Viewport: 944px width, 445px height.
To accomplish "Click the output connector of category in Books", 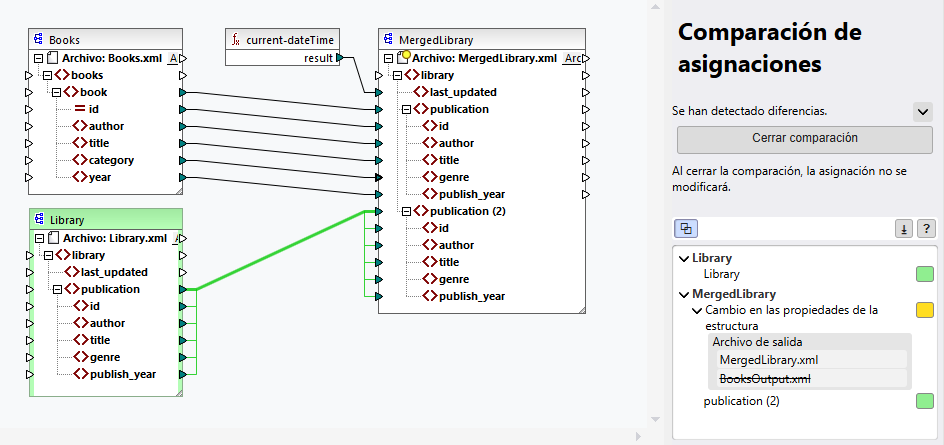I will [183, 160].
